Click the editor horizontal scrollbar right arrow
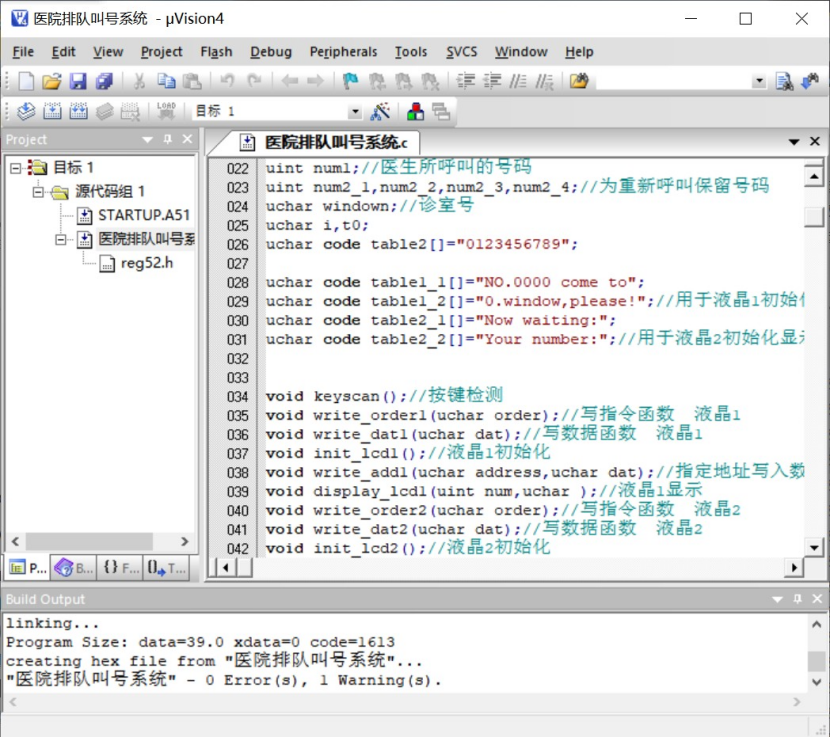Viewport: 830px width, 738px height. pyautogui.click(x=793, y=568)
